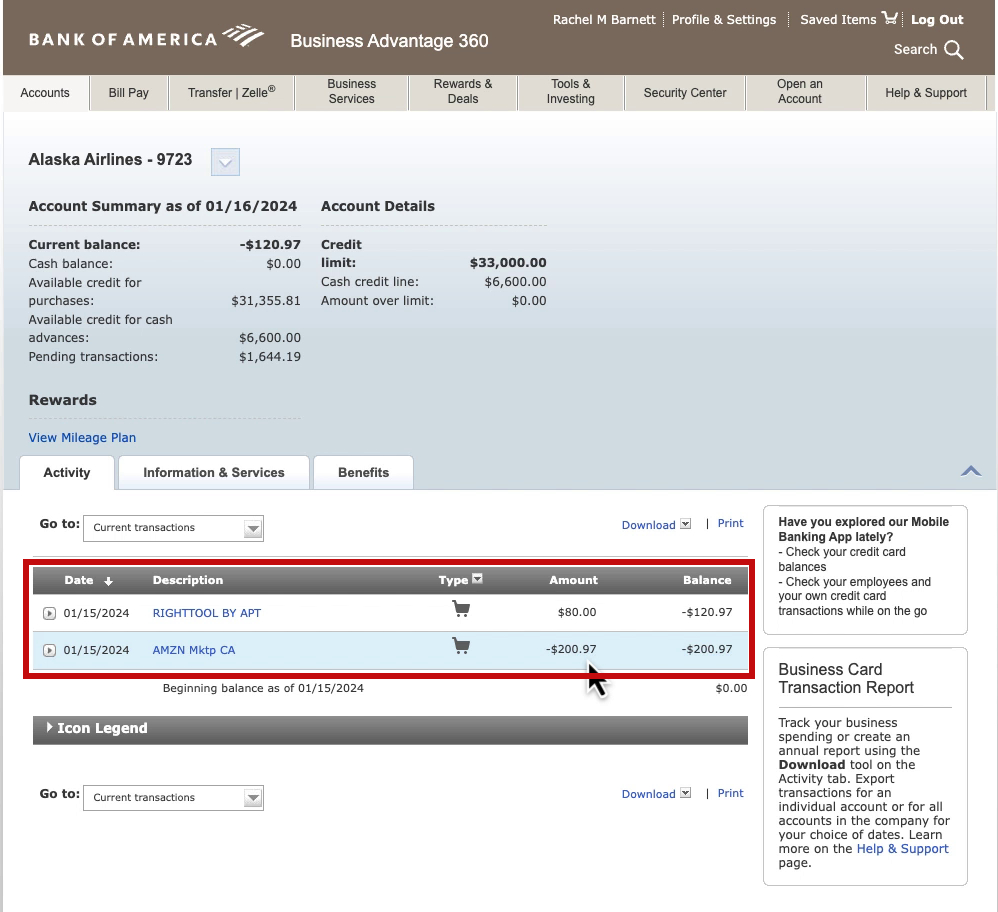Open the Bill Pay menu
This screenshot has width=998, height=912.
[x=129, y=93]
